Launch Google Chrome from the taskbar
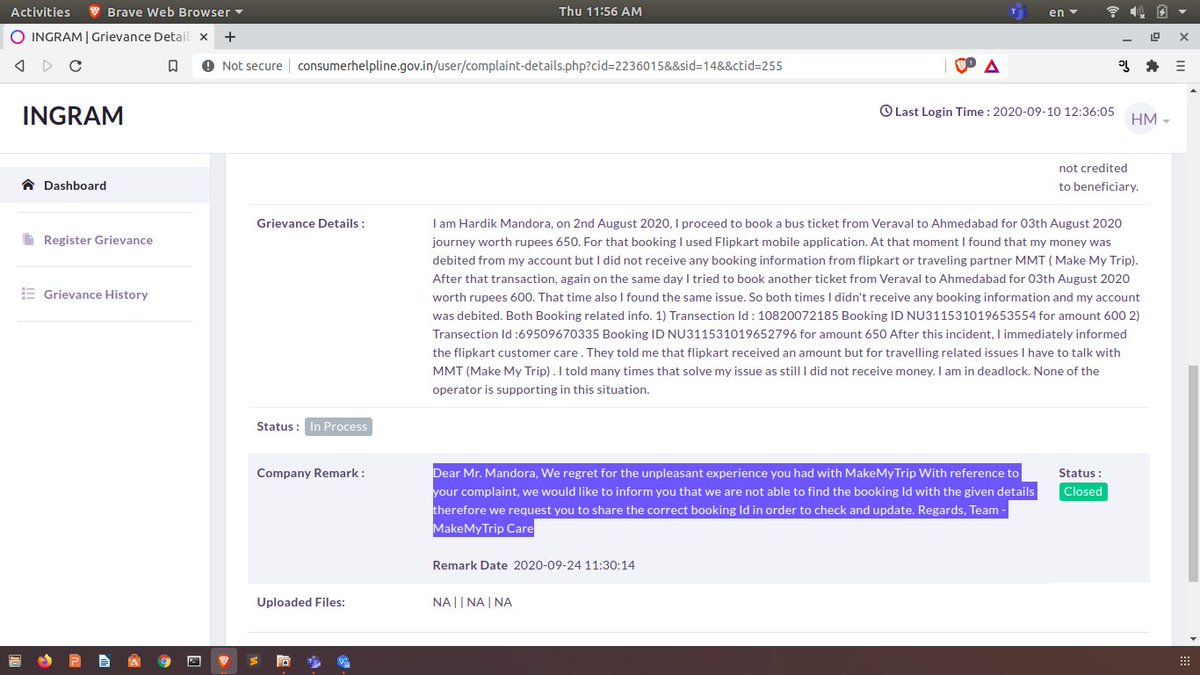The height and width of the screenshot is (675, 1200). pos(164,661)
